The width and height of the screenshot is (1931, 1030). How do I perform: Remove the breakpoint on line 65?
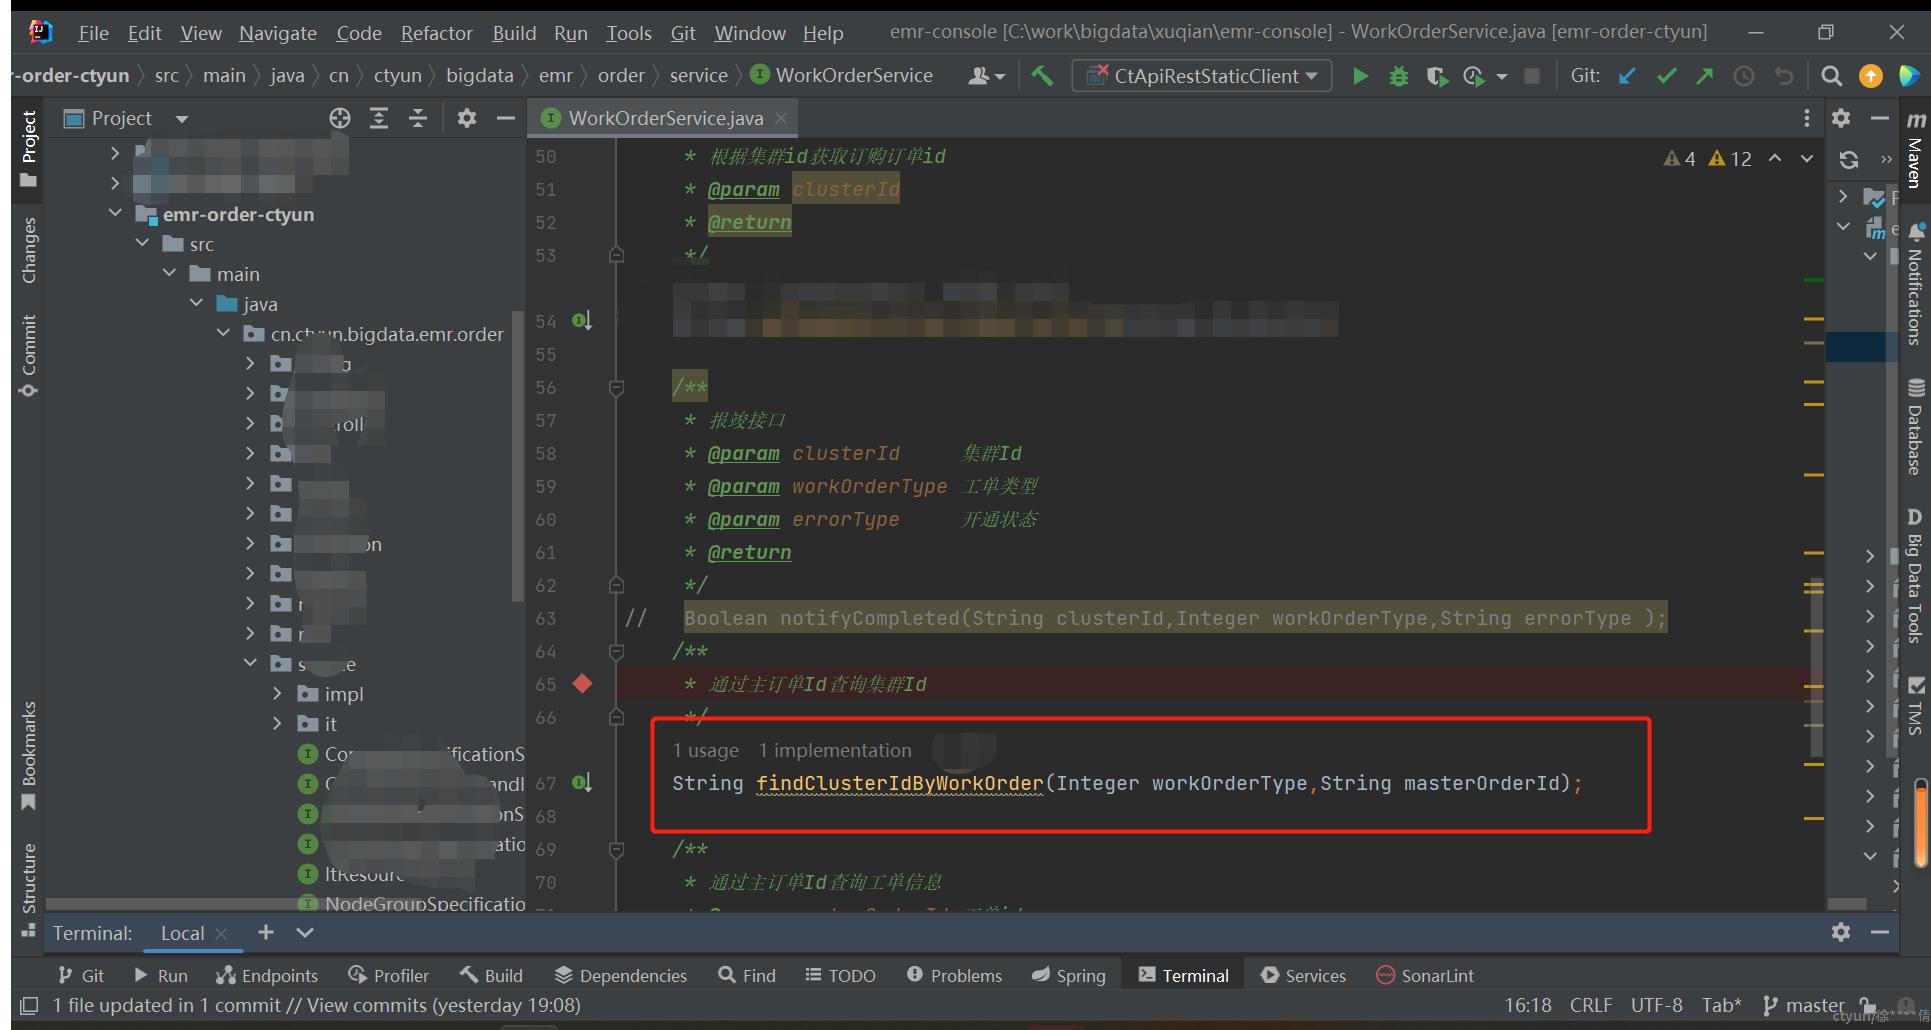[x=582, y=684]
